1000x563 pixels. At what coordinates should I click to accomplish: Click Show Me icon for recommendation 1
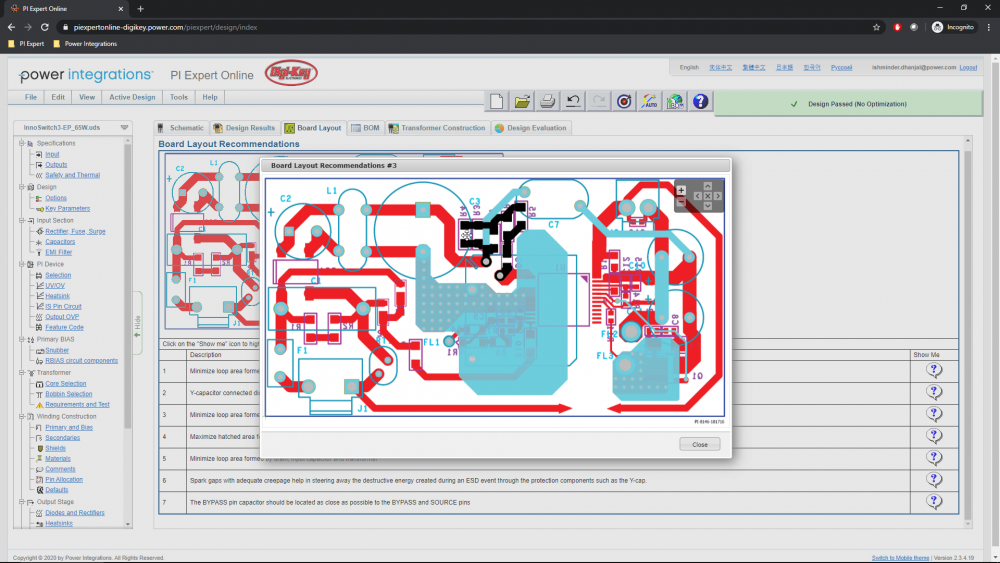pyautogui.click(x=934, y=370)
